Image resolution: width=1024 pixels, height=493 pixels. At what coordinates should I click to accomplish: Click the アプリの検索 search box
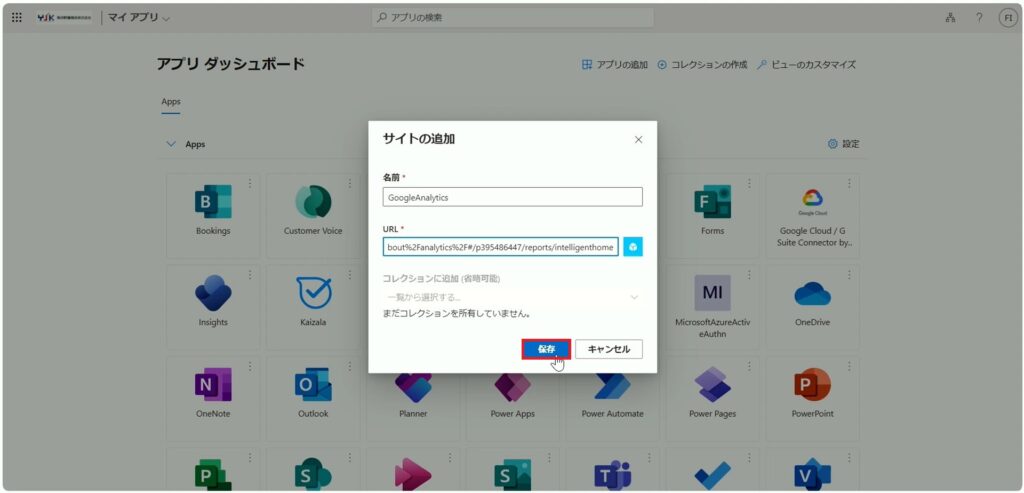[x=513, y=18]
